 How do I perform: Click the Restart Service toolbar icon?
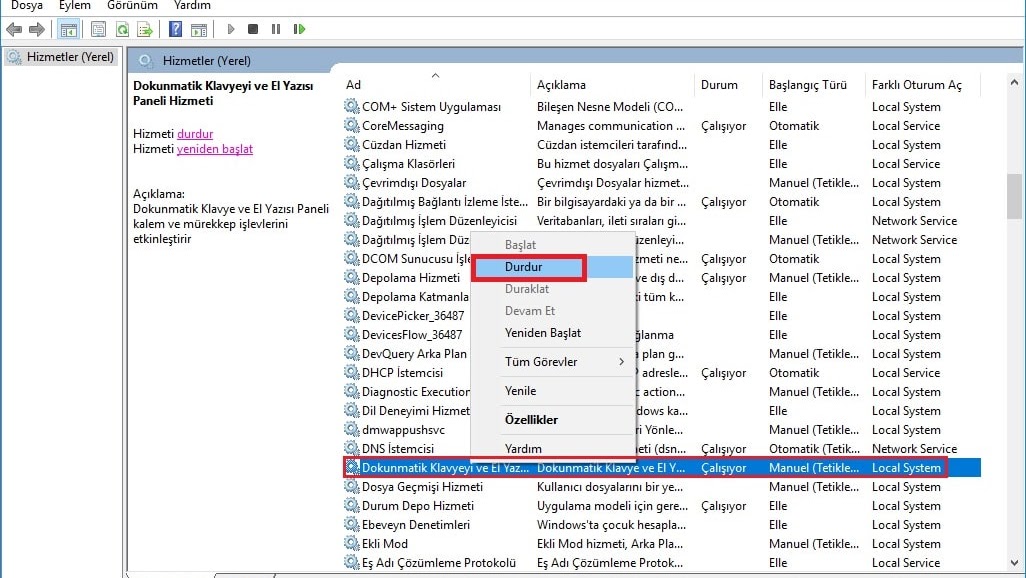(299, 29)
